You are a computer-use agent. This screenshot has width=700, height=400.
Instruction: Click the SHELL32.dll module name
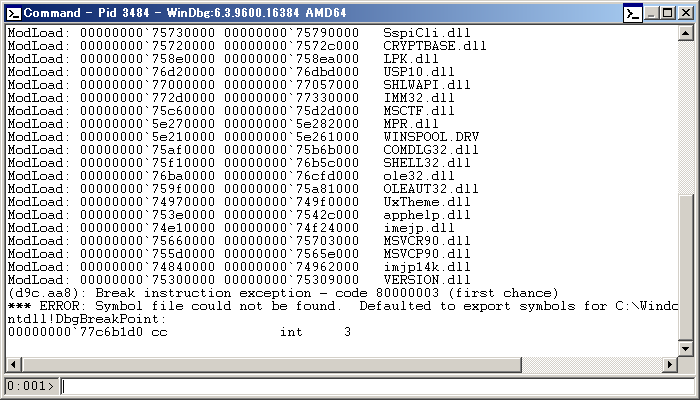(x=426, y=162)
